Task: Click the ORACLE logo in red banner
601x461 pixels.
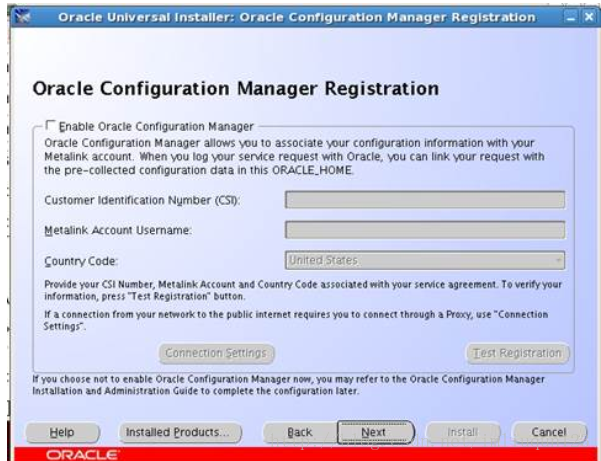Action: 82,455
